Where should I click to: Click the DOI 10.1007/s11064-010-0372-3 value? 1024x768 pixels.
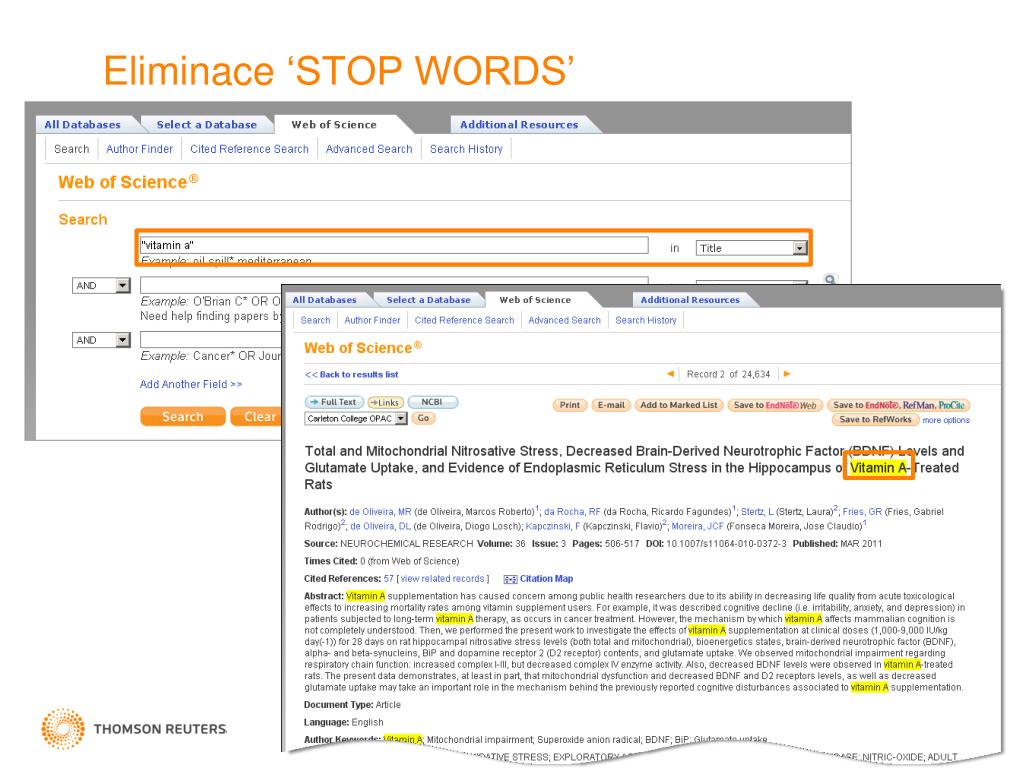[726, 543]
